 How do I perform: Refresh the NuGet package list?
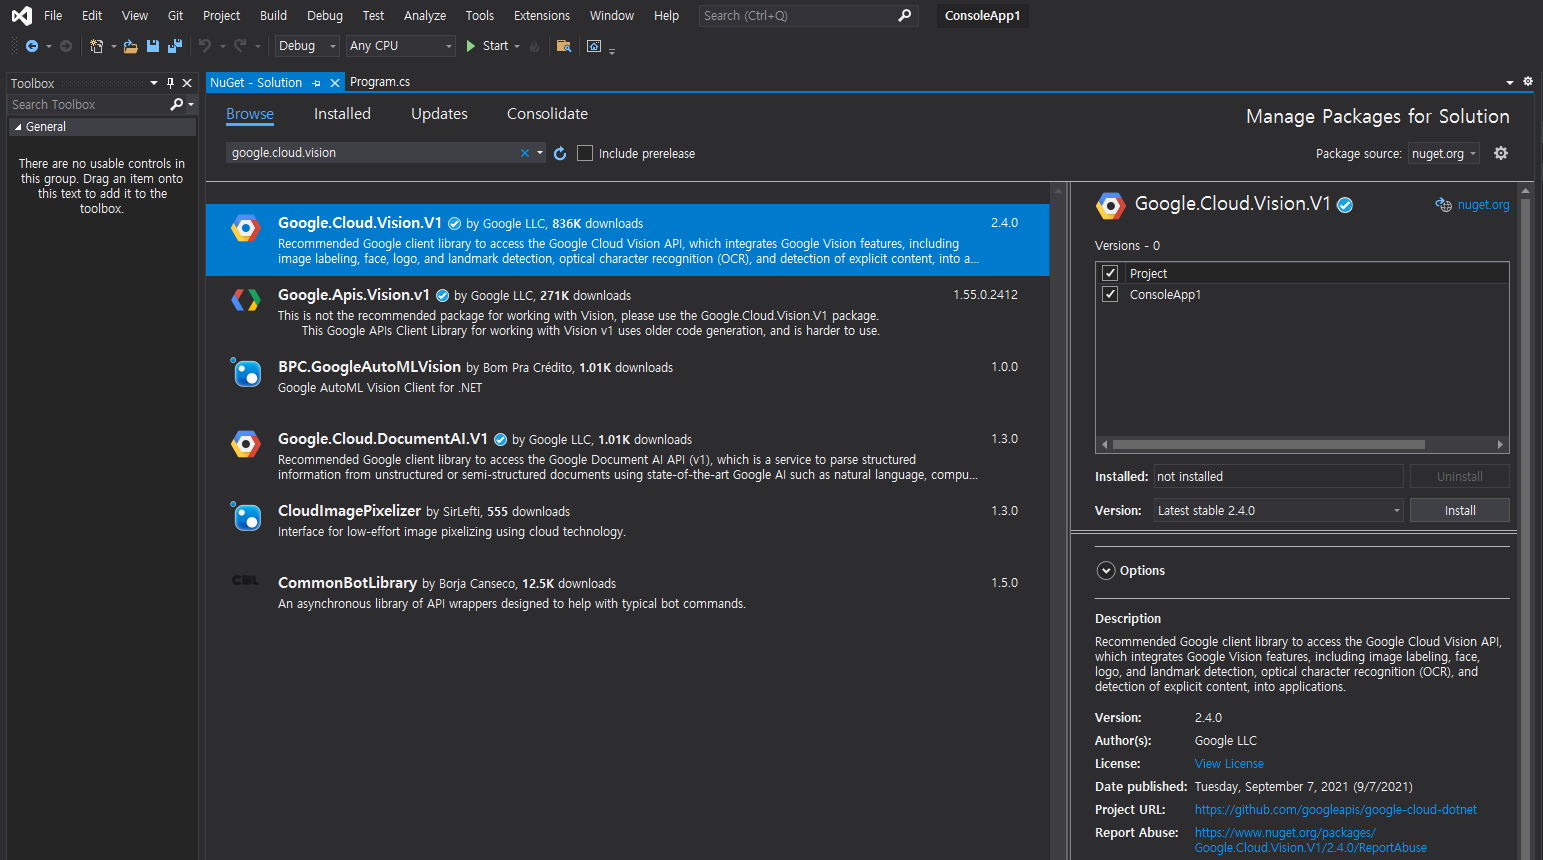560,153
